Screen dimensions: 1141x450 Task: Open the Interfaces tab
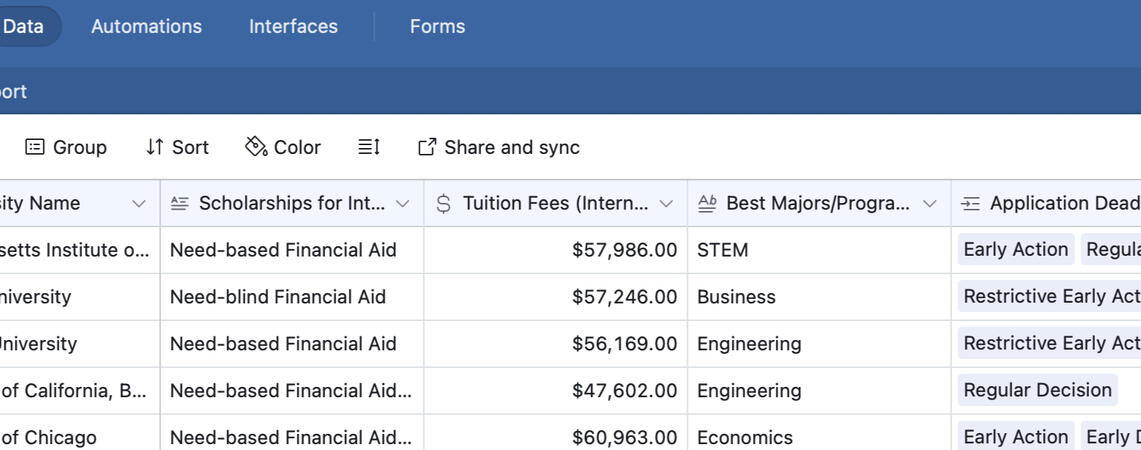pyautogui.click(x=293, y=26)
